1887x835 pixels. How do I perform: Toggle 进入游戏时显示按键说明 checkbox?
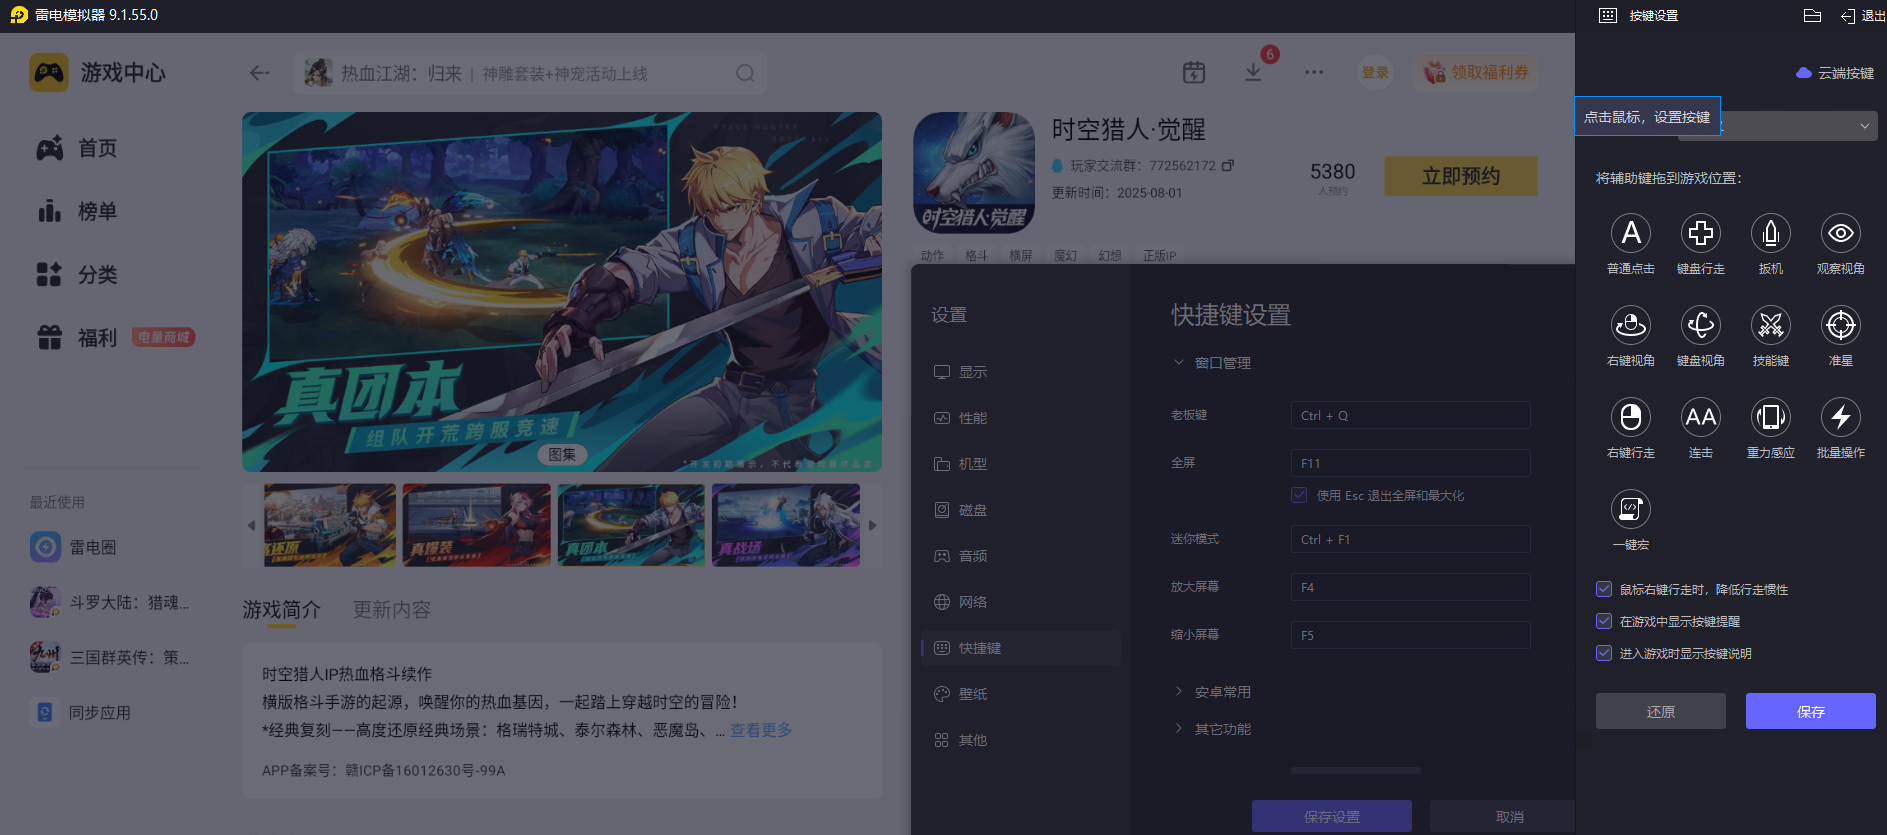[x=1604, y=654]
